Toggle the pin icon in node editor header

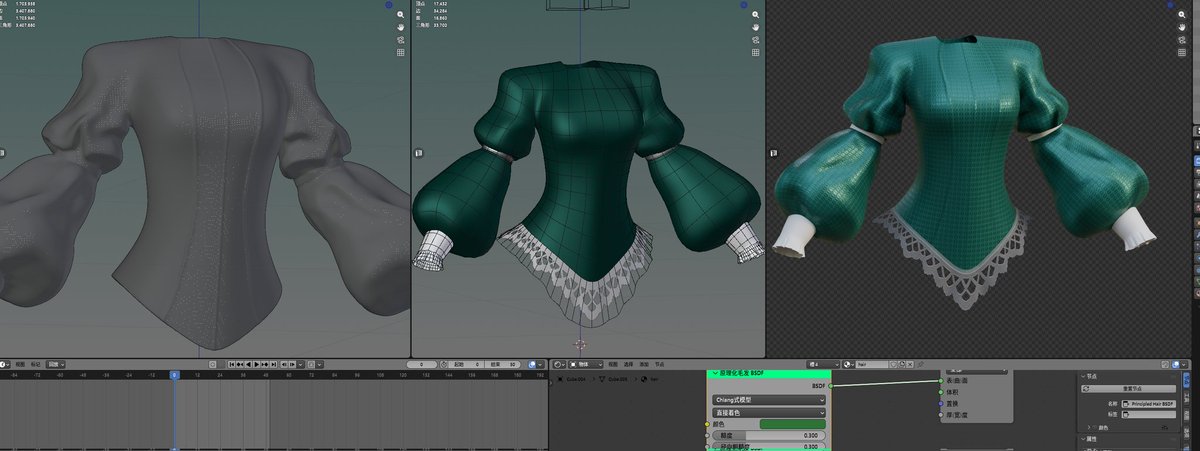921,364
